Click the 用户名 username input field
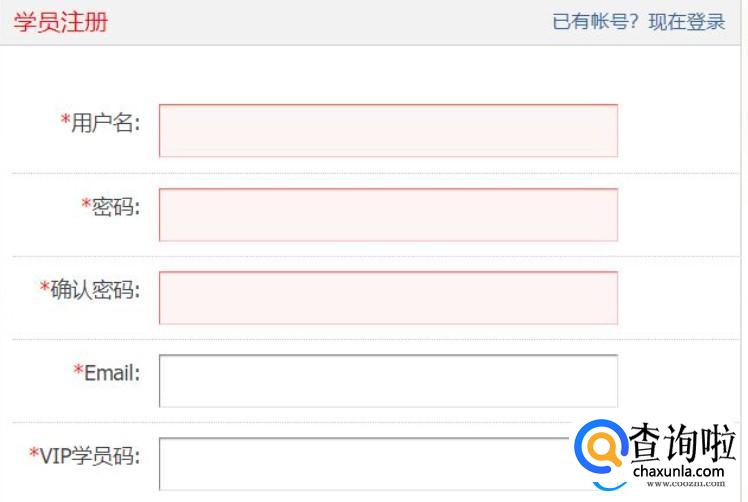 388,130
